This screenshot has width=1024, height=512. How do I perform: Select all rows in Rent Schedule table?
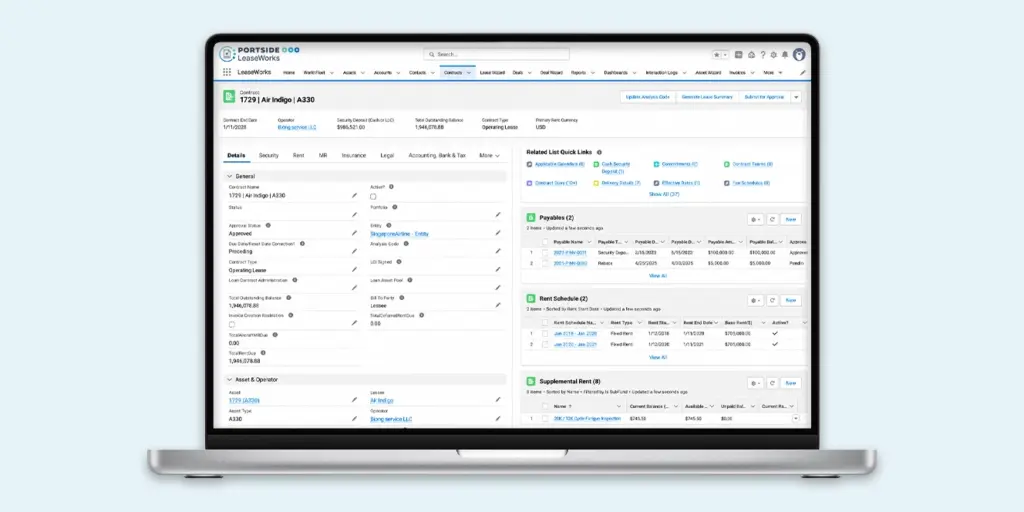545,323
